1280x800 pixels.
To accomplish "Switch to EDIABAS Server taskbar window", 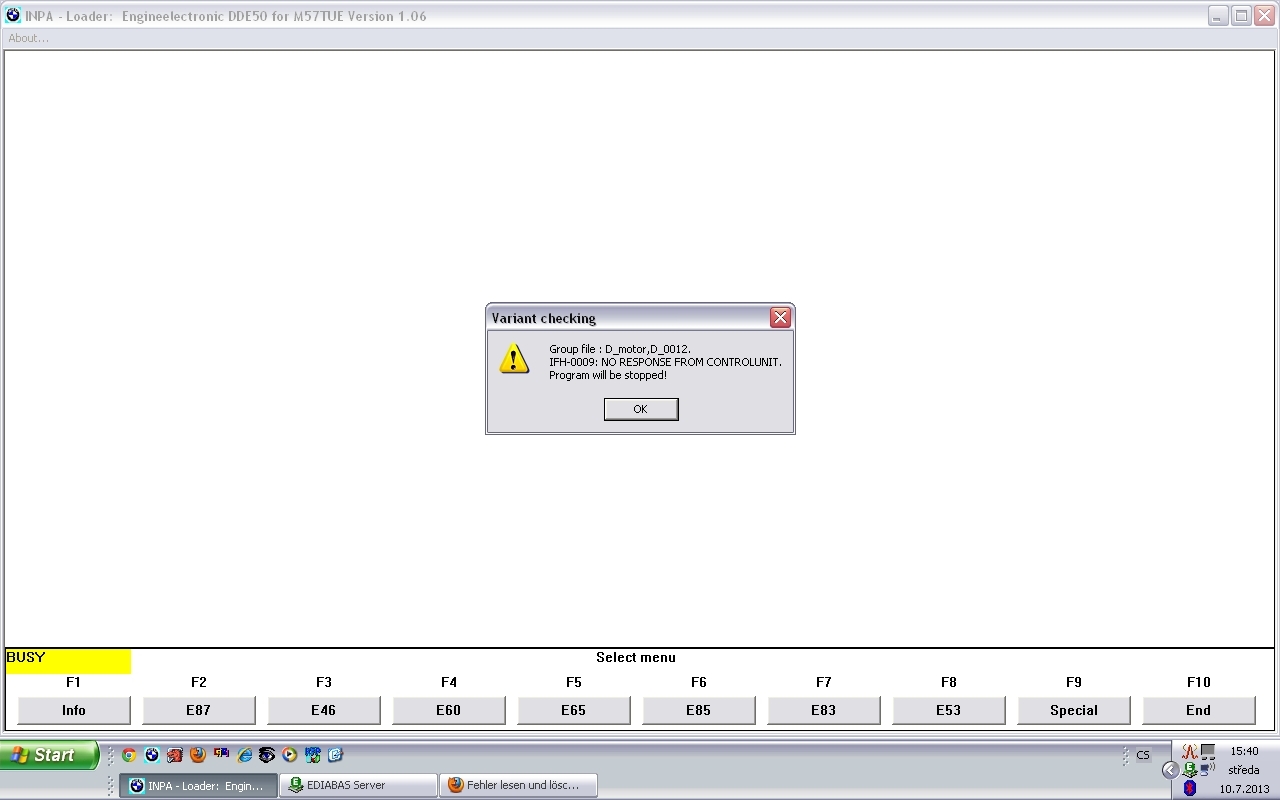I will 358,786.
